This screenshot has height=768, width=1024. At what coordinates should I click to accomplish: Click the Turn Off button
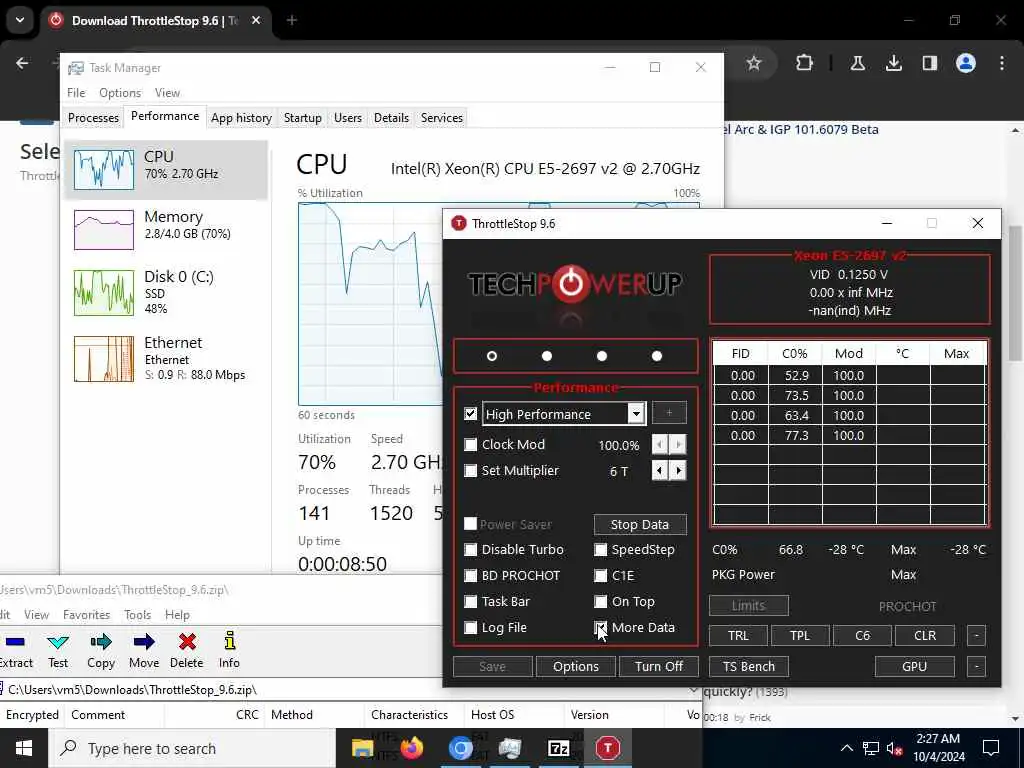coord(658,666)
